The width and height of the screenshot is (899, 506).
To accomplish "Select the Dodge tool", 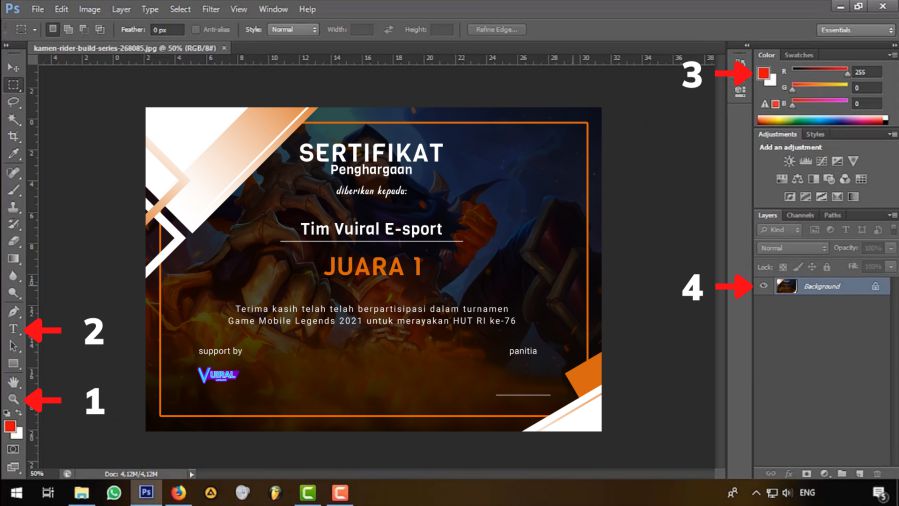I will click(13, 293).
